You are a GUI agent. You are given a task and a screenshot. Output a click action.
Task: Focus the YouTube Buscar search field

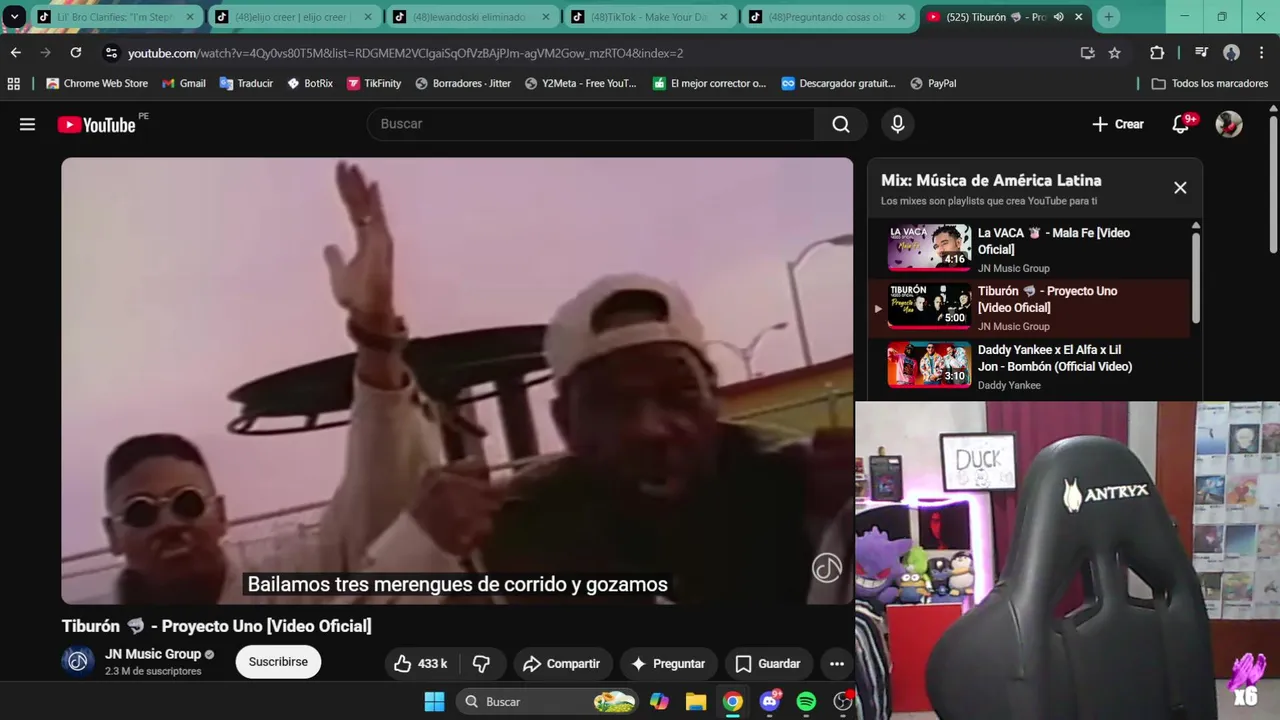pyautogui.click(x=591, y=124)
